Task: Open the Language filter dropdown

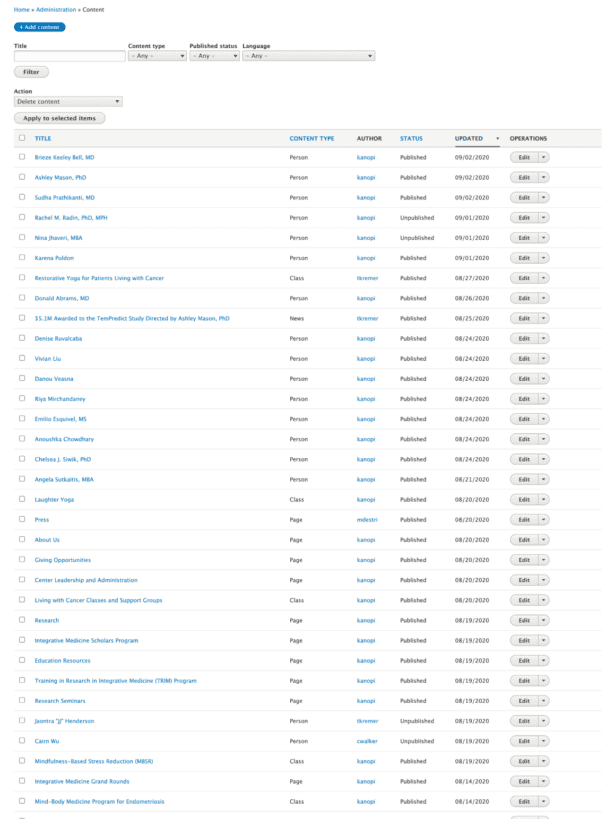Action: point(309,56)
